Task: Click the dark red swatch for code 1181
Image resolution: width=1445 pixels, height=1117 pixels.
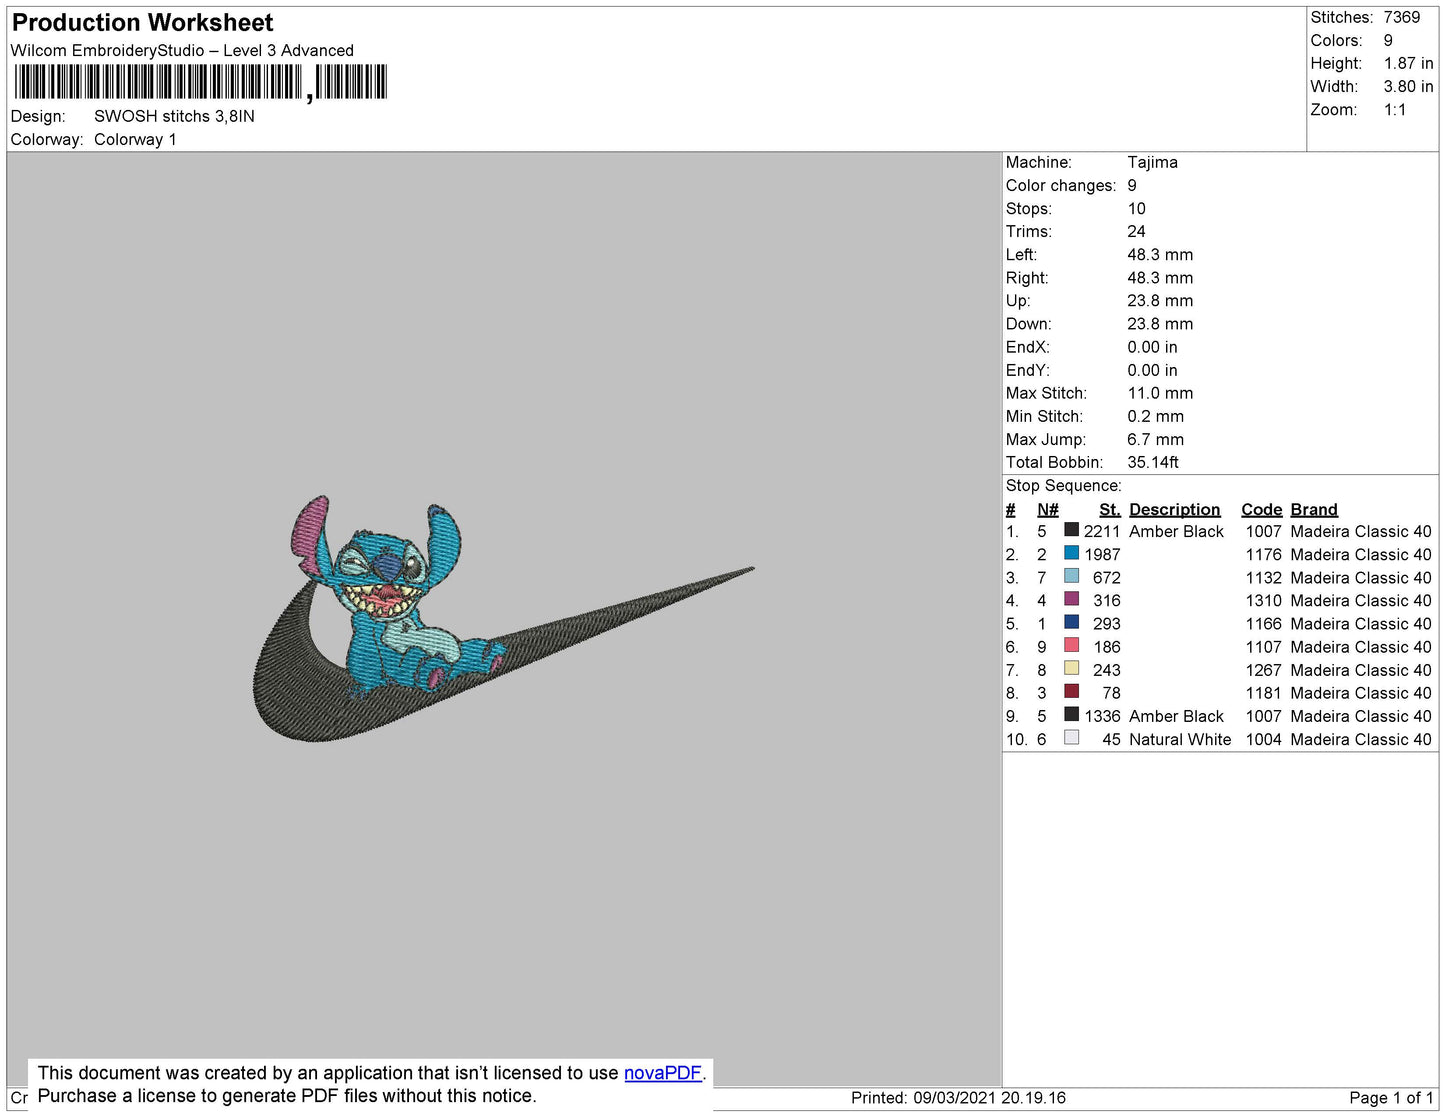Action: point(1071,691)
